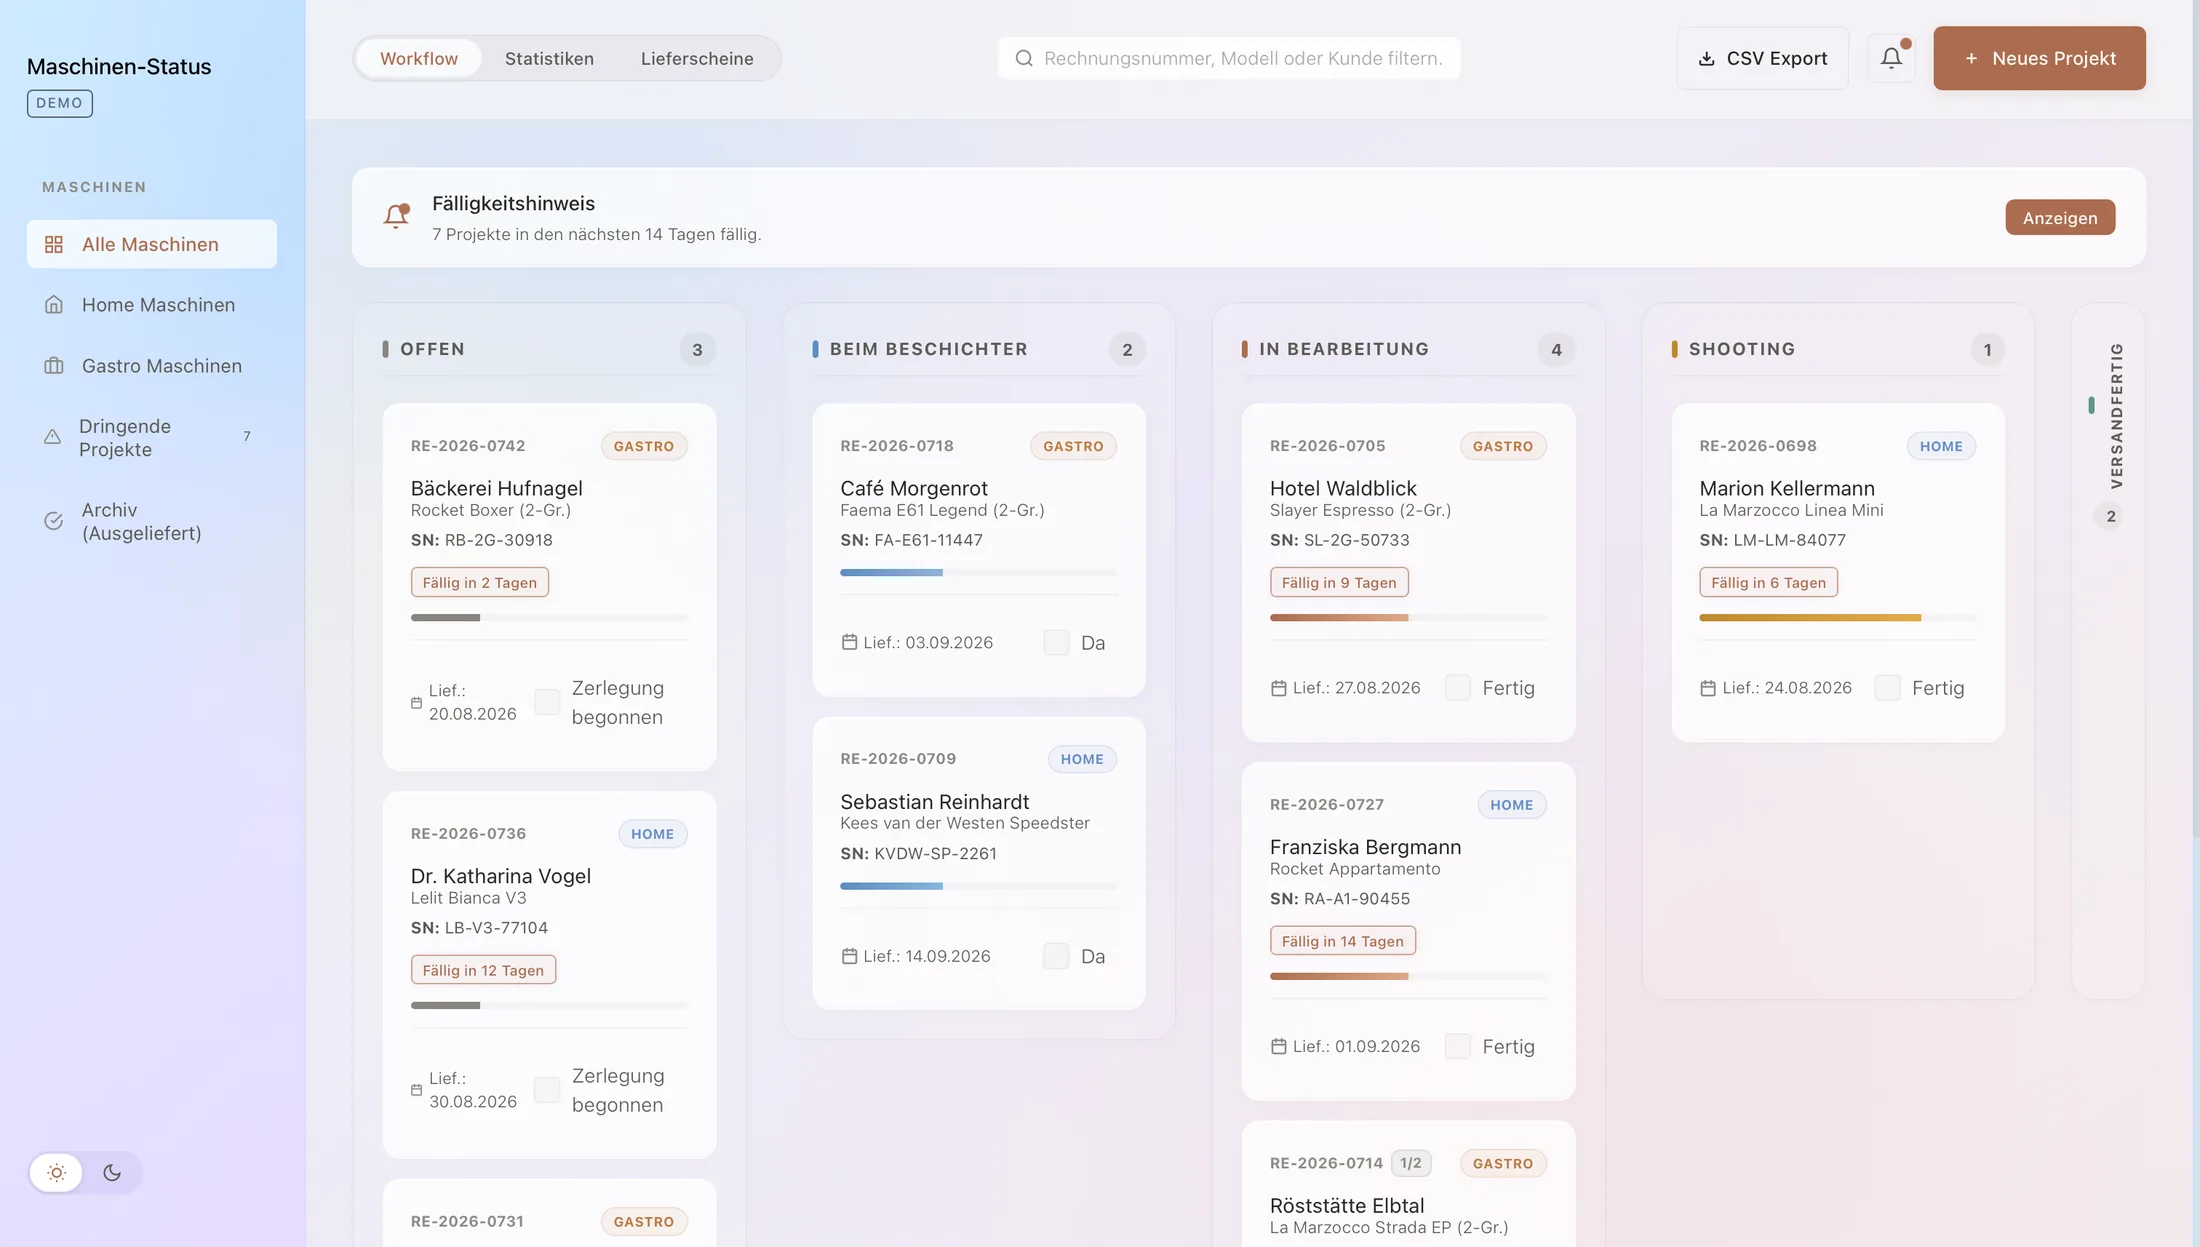The image size is (2200, 1247).
Task: Click the Archiv checkmark circle icon
Action: click(x=54, y=521)
